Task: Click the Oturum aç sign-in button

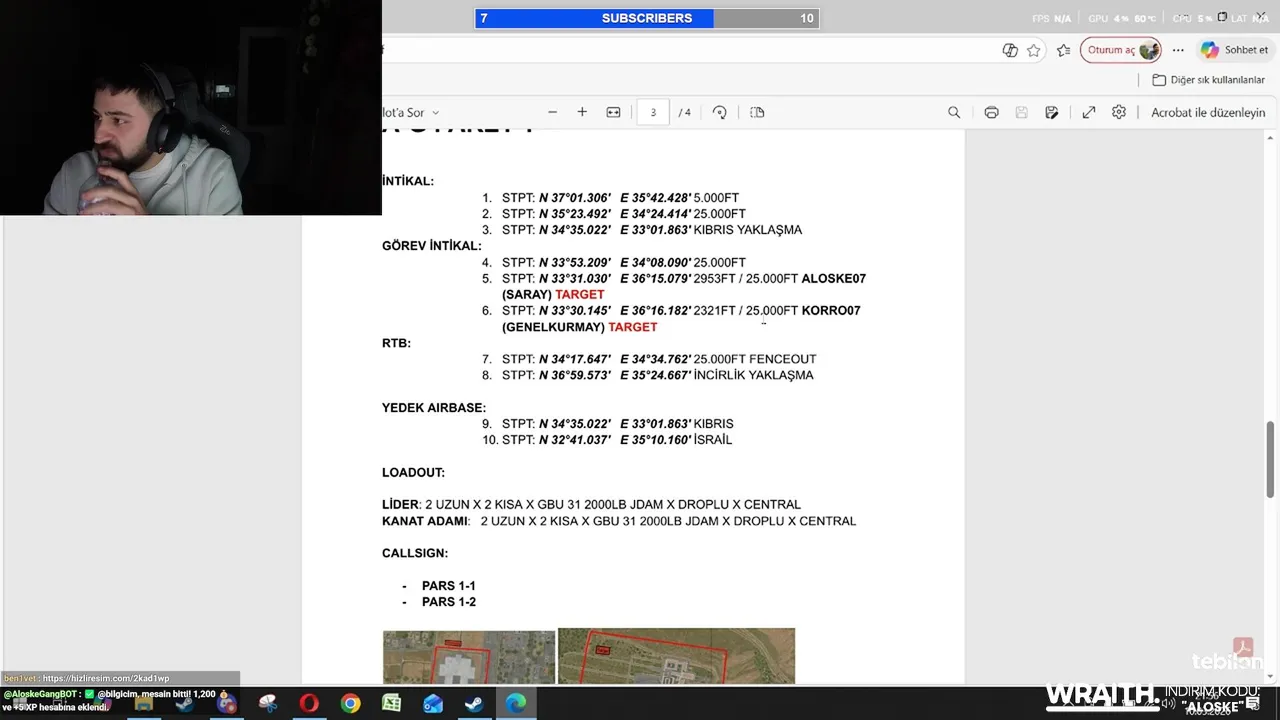Action: [x=1121, y=50]
